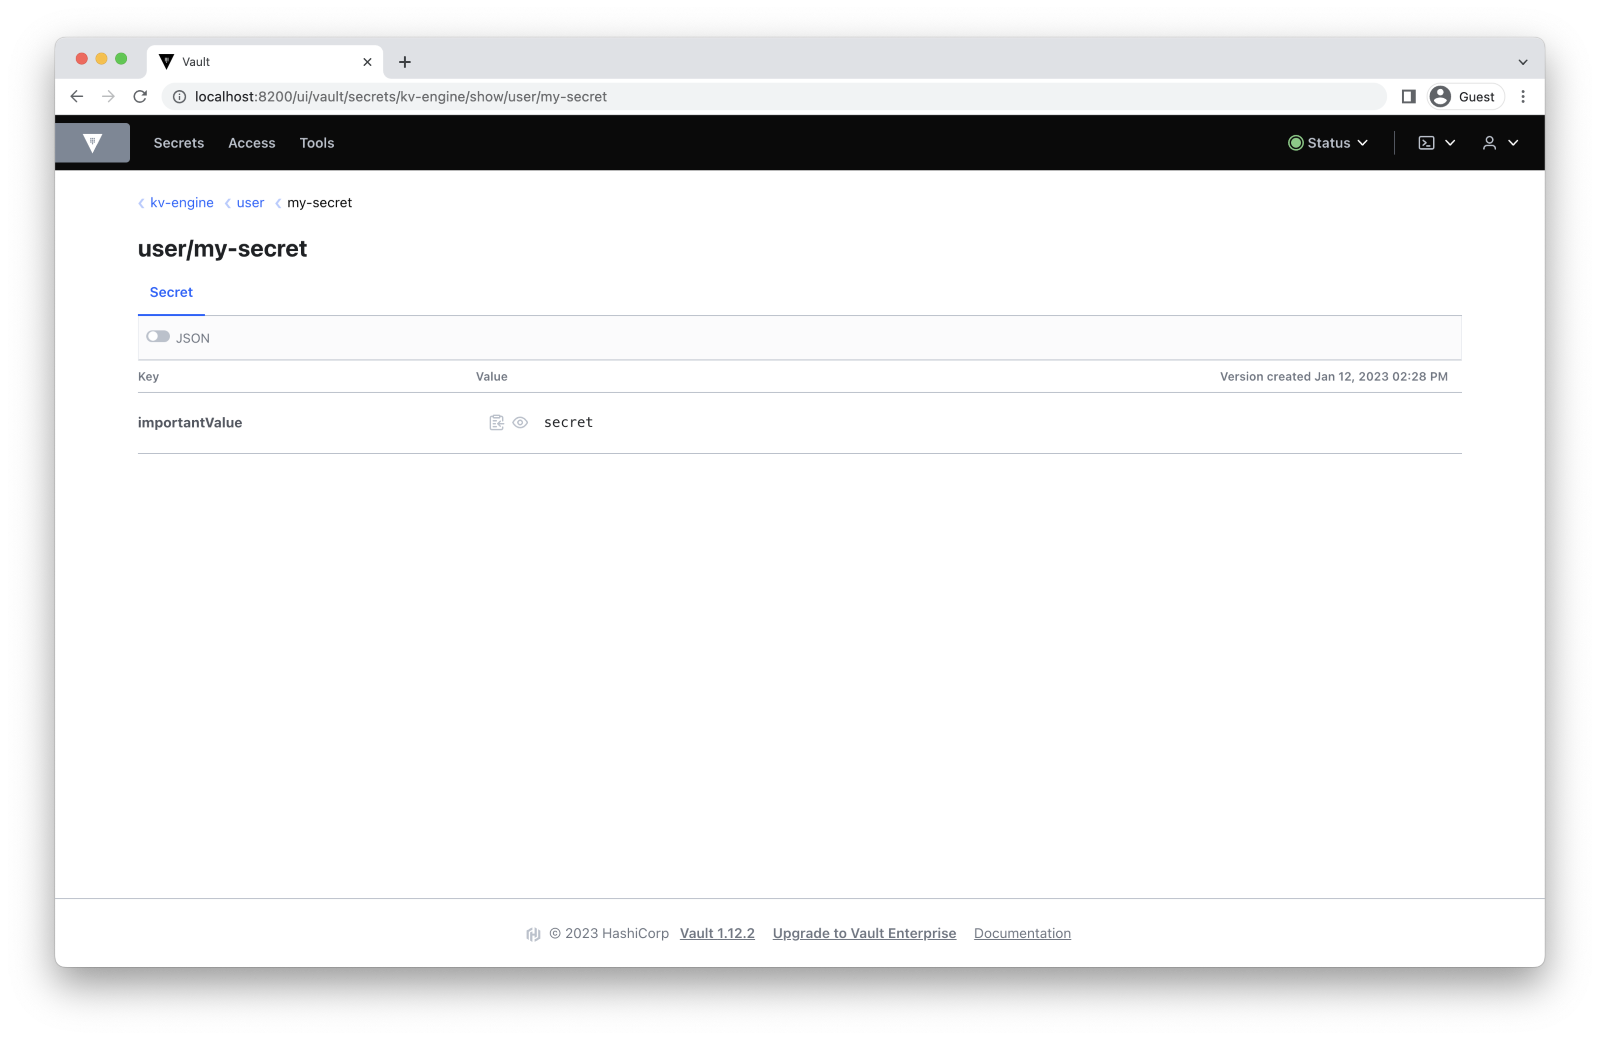Open the Vault 1.12.2 version link

point(717,934)
